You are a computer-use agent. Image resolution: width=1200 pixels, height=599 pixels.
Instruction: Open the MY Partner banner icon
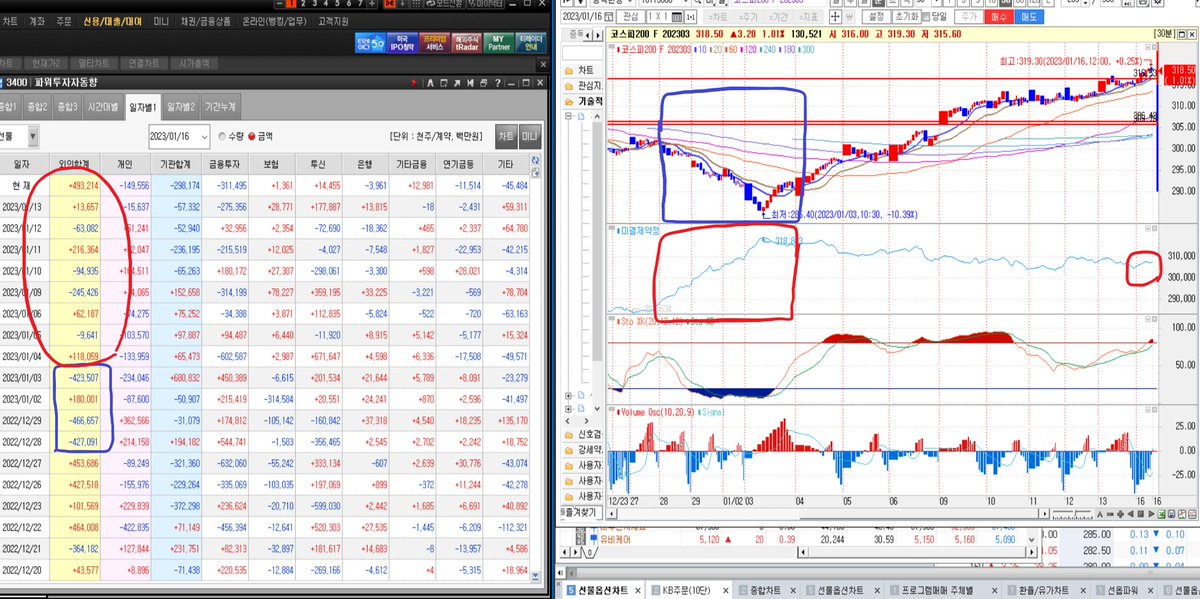point(498,41)
